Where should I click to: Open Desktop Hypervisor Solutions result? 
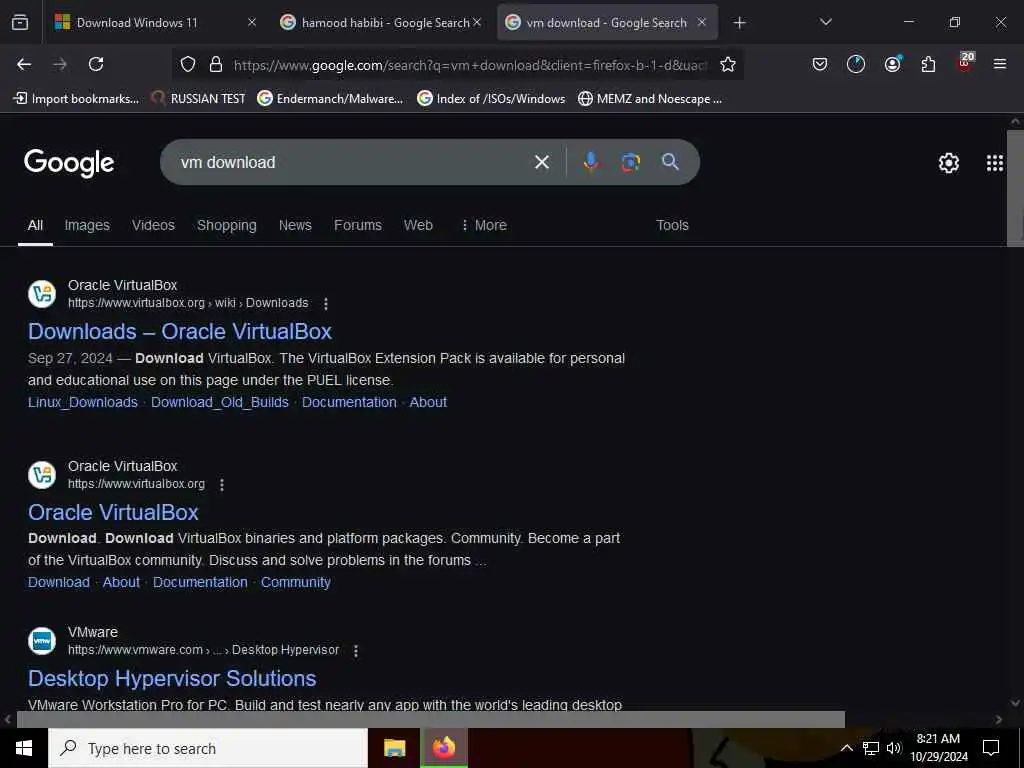[x=172, y=678]
